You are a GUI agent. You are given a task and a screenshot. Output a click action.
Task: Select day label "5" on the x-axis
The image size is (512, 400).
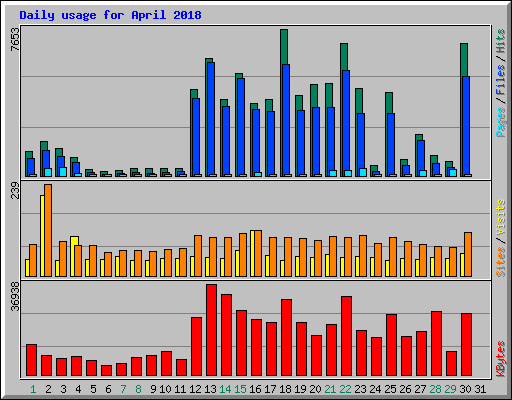pyautogui.click(x=93, y=389)
